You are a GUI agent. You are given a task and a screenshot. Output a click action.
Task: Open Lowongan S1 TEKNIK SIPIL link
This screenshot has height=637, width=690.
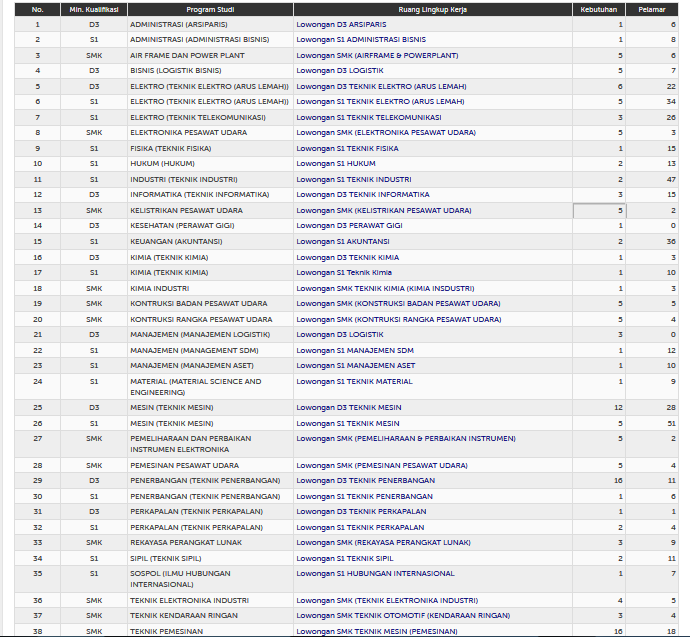(x=345, y=559)
